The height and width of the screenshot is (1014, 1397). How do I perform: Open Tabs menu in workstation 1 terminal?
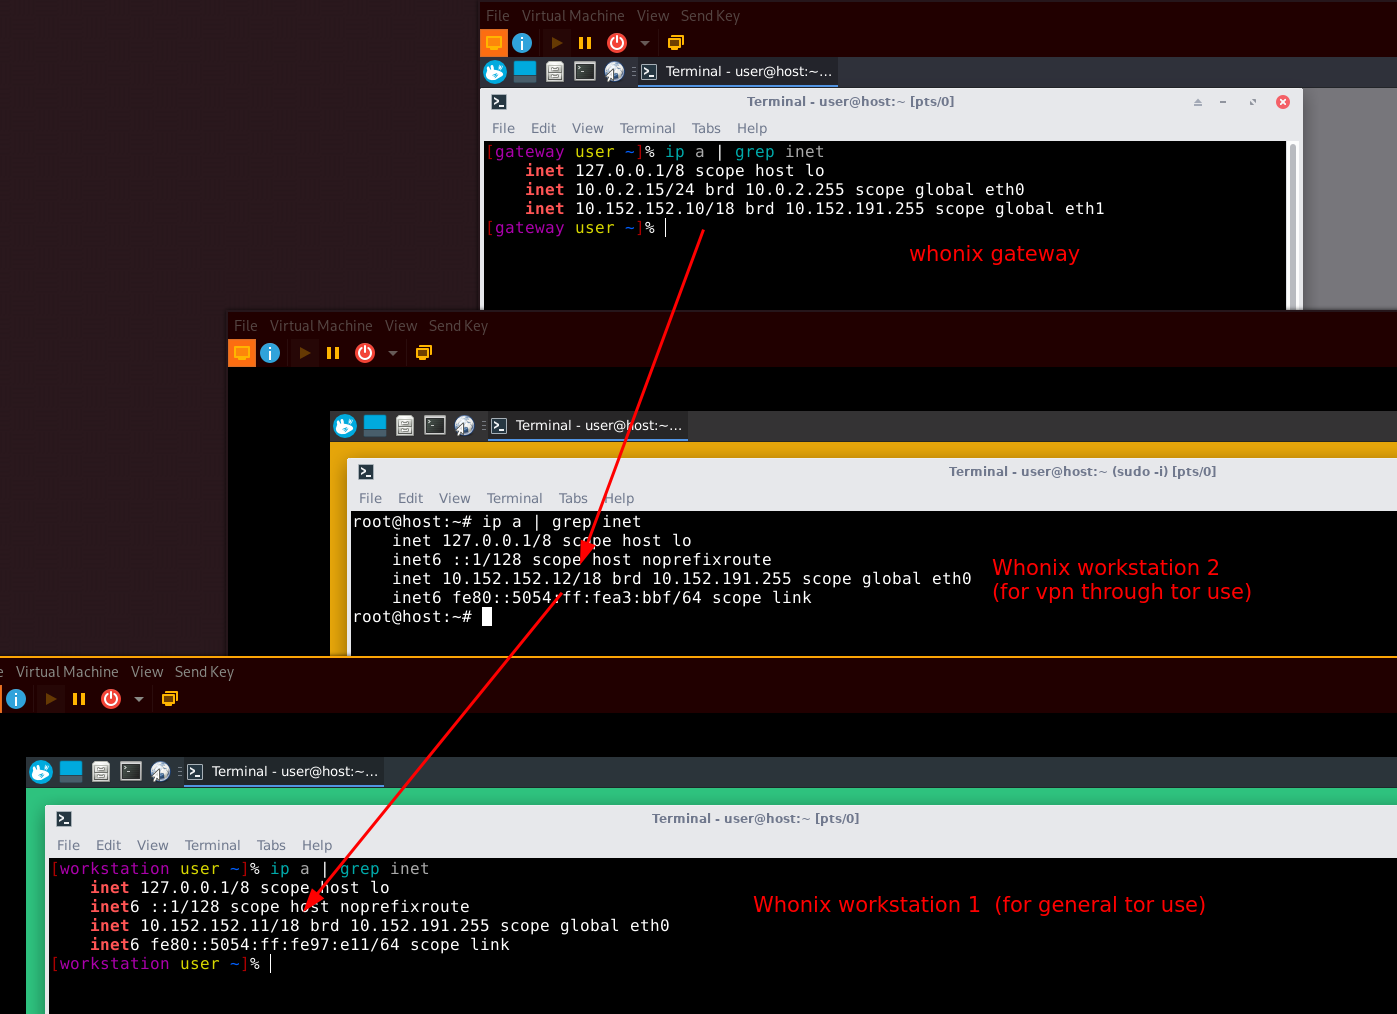pyautogui.click(x=271, y=845)
